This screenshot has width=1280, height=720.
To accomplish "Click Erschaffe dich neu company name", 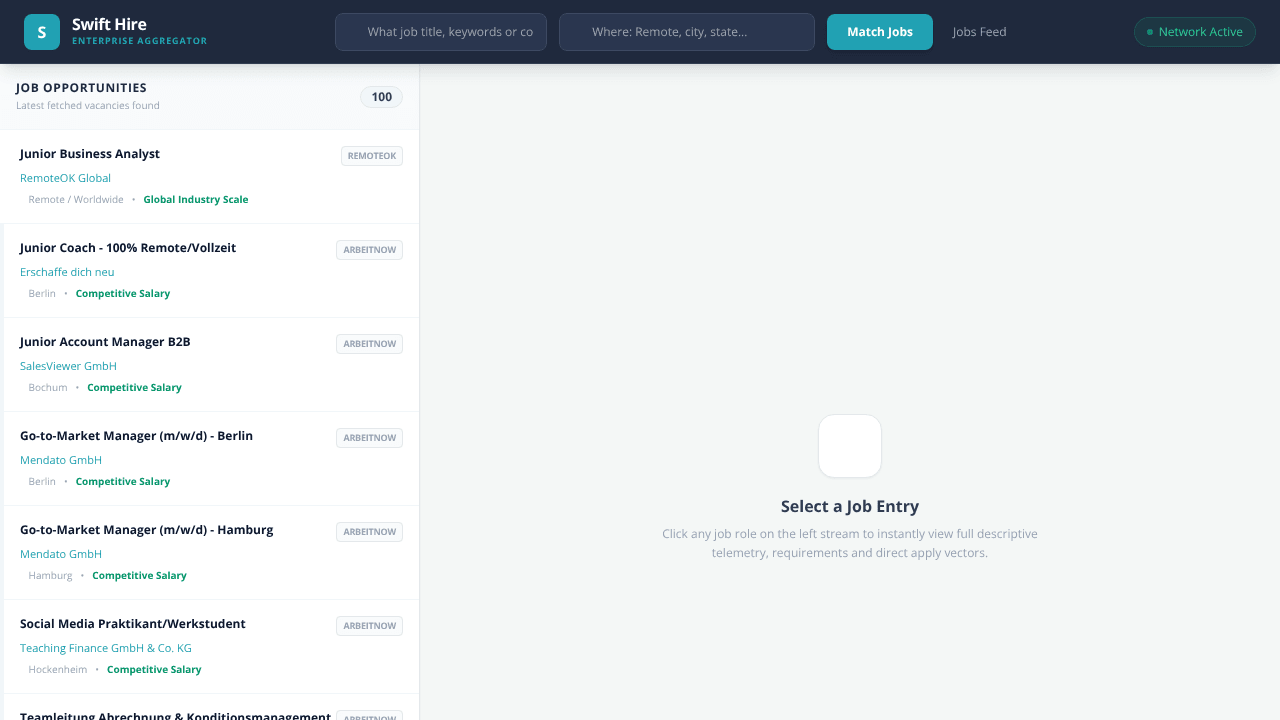I will pos(67,272).
